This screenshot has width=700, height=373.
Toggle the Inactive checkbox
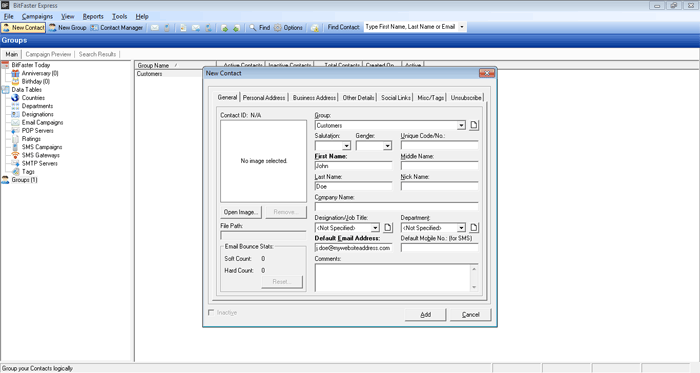pos(211,312)
